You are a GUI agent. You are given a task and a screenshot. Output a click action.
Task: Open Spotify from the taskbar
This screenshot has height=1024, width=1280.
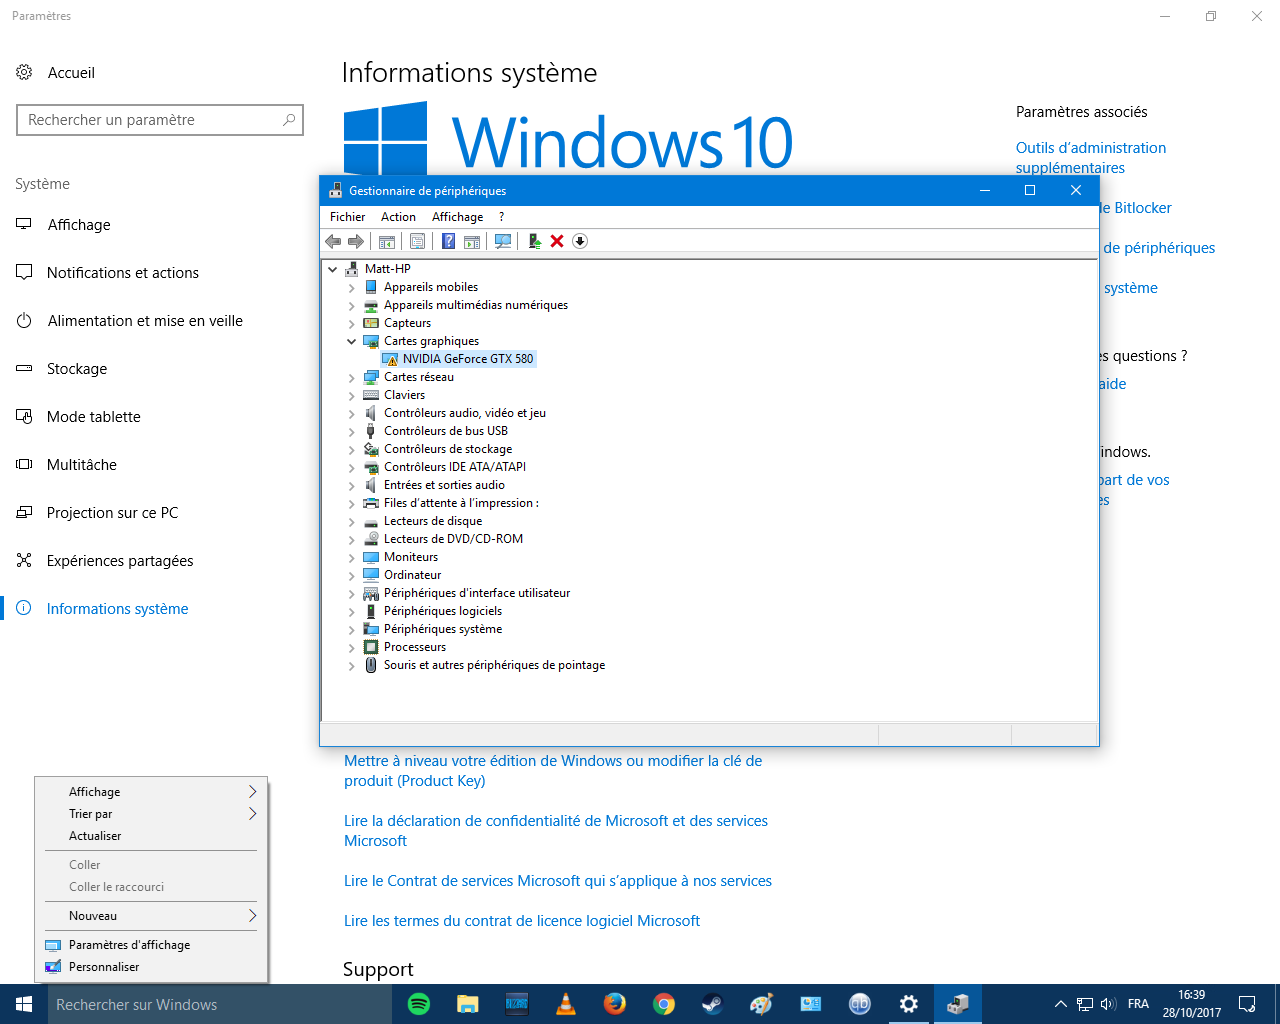[x=419, y=1004]
